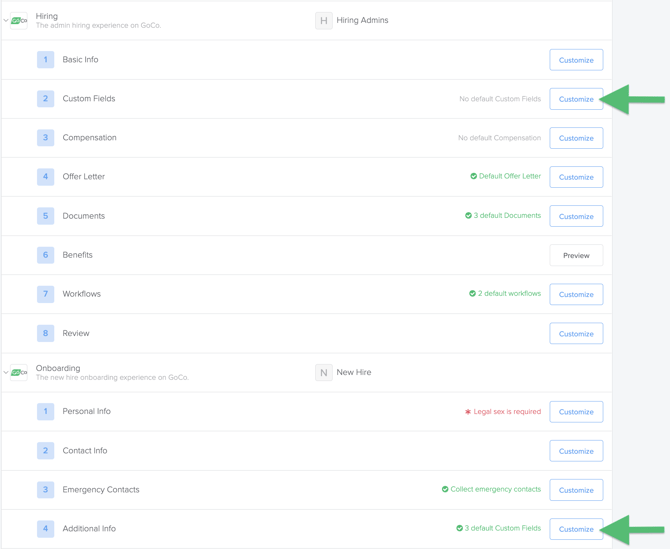The image size is (670, 549).
Task: Select step 2 badge for Custom Fields
Action: [45, 99]
